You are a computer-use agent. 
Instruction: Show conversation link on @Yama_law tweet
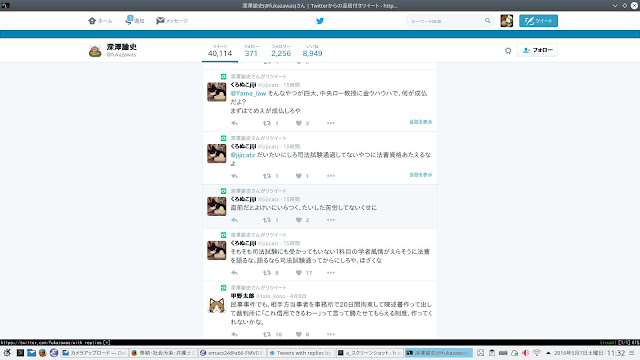click(420, 122)
